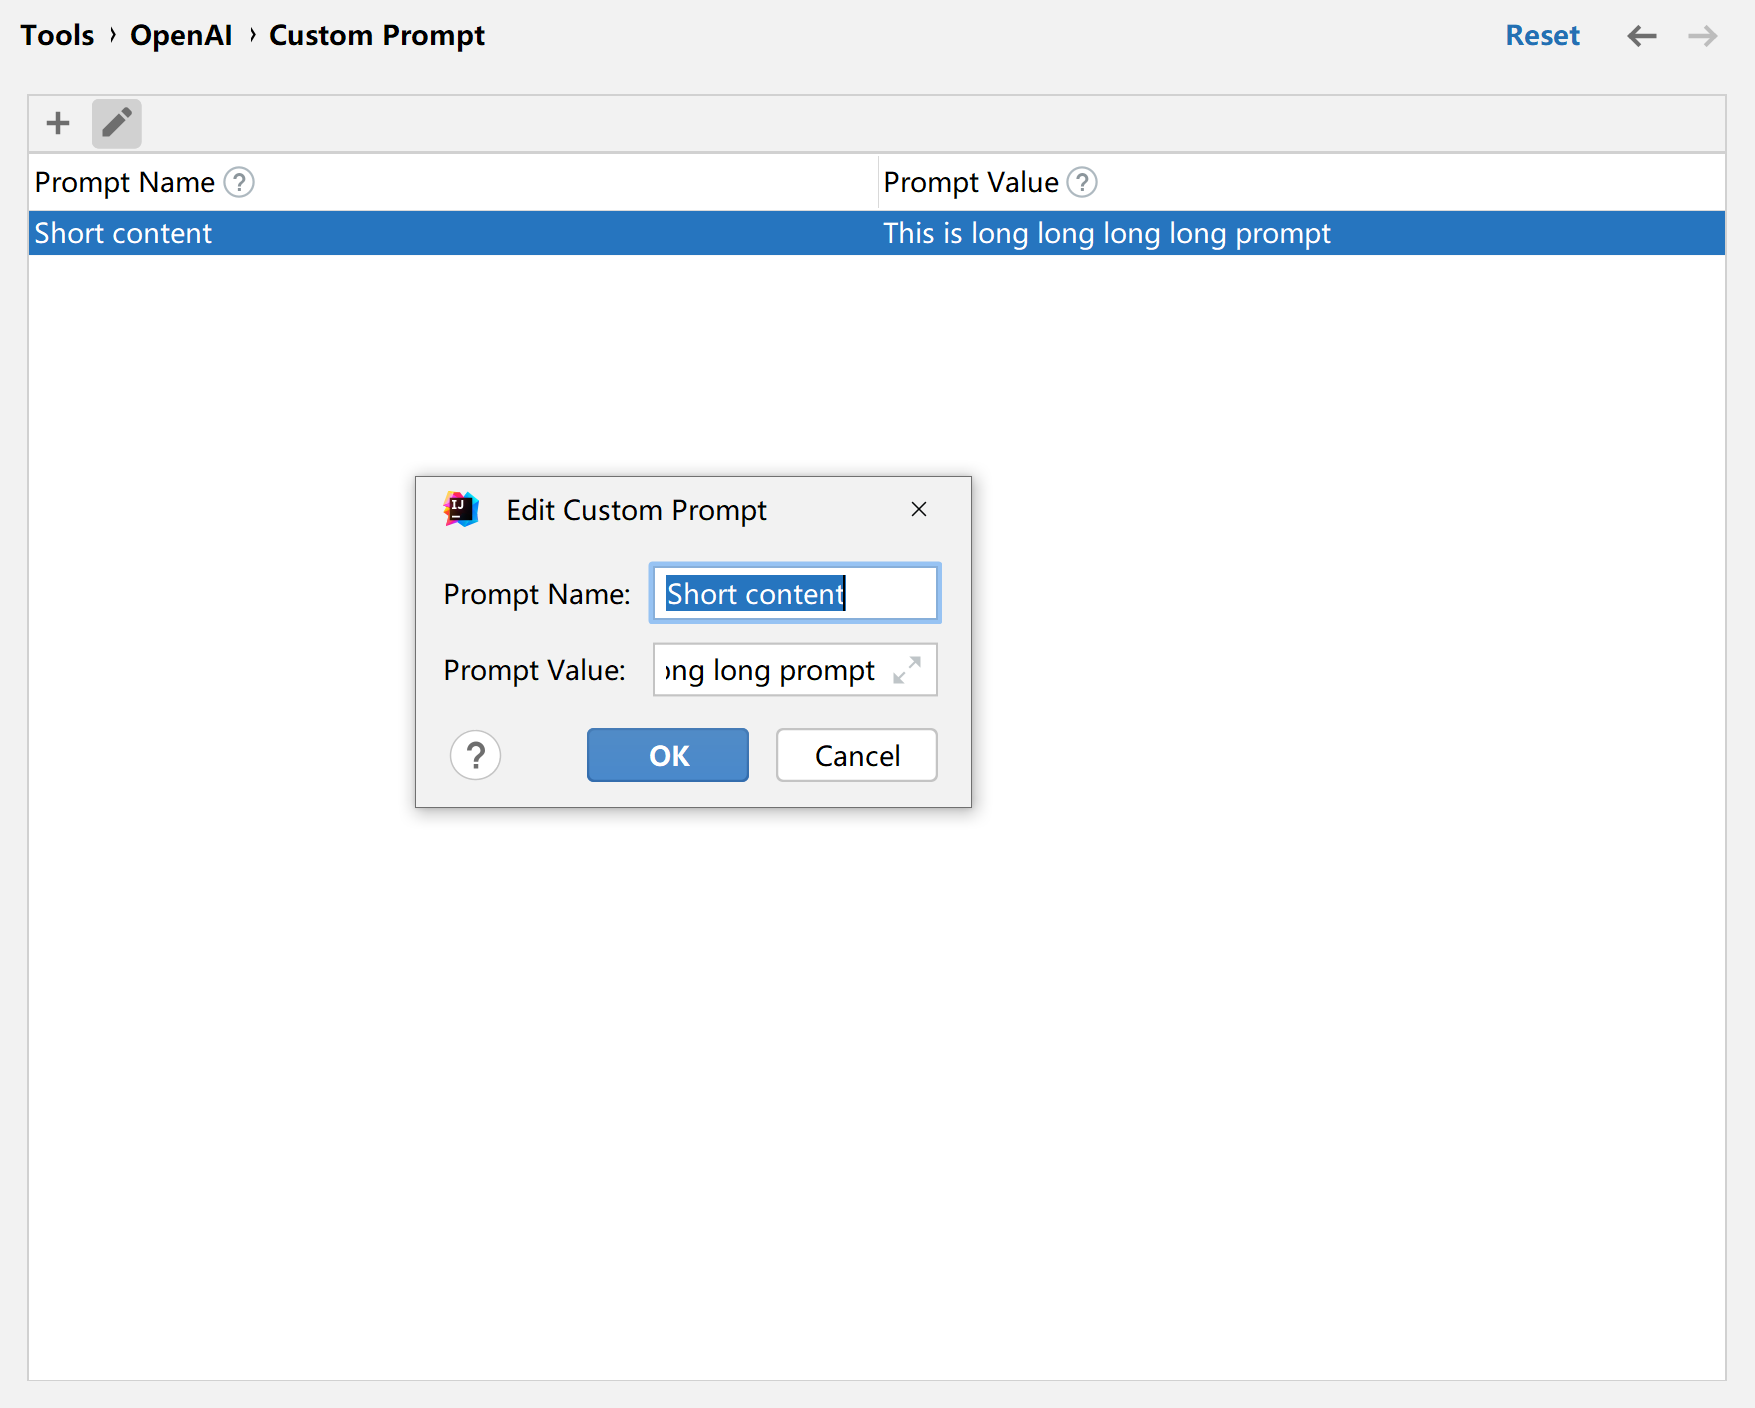Click the Reset link
This screenshot has width=1755, height=1408.
1542,35
